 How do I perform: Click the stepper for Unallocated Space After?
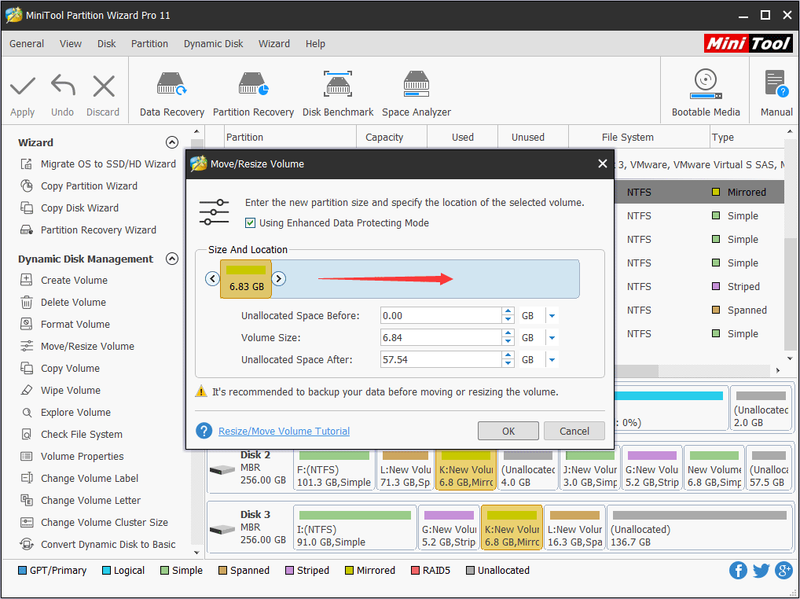point(508,360)
